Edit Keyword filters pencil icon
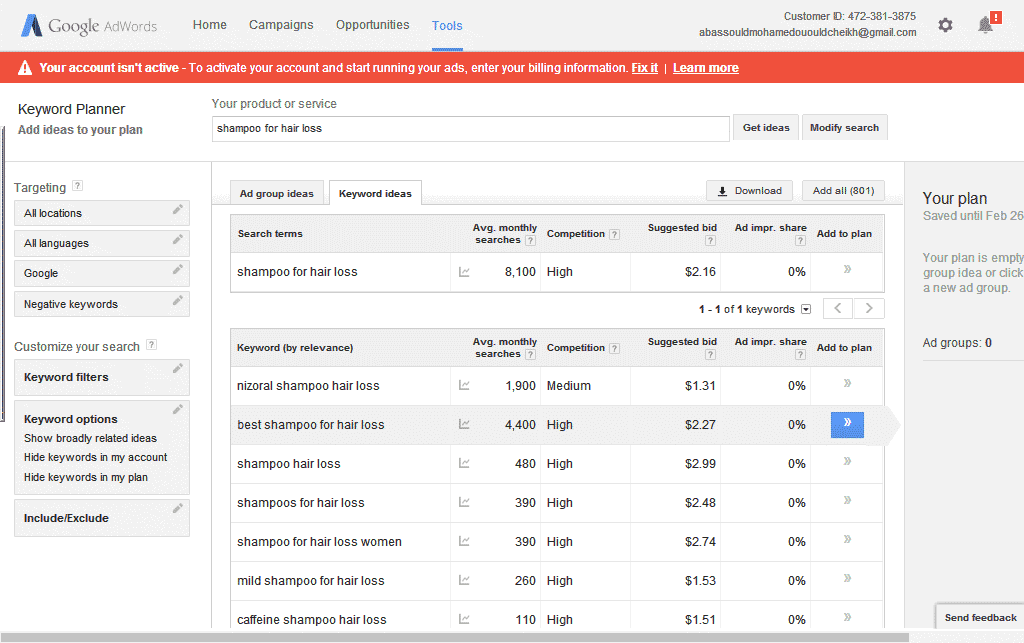This screenshot has width=1024, height=643. 177,369
